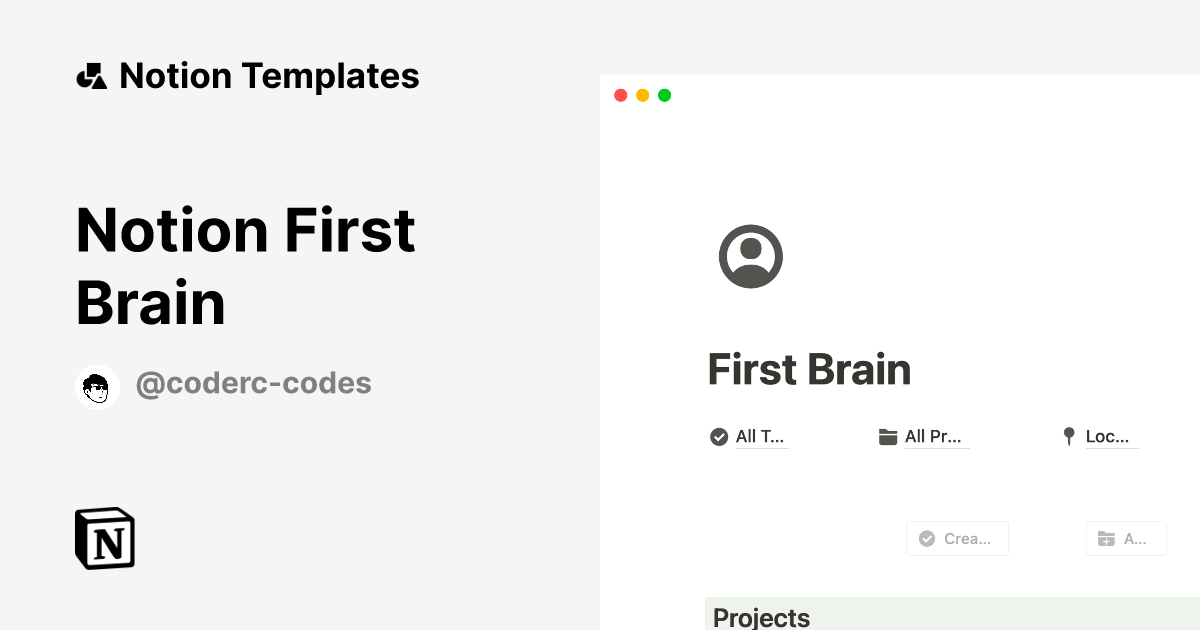Click the All Projects folder icon
Image resolution: width=1200 pixels, height=630 pixels.
click(x=887, y=435)
